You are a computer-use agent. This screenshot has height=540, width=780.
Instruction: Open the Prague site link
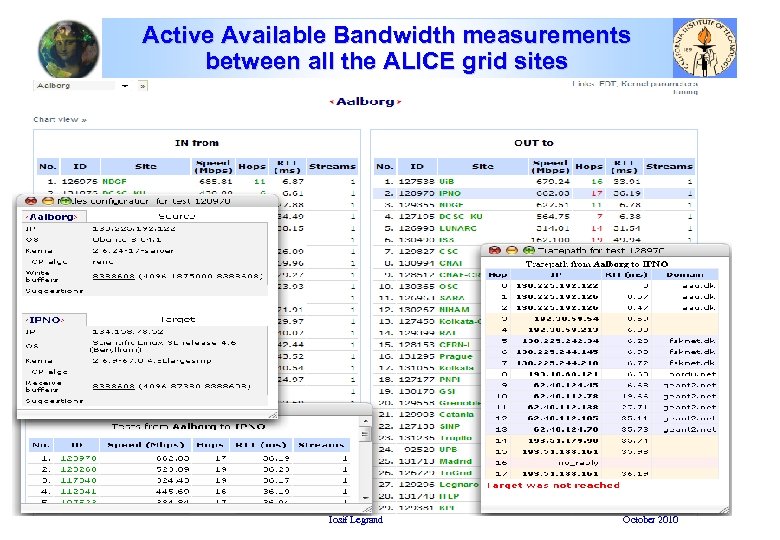456,356
